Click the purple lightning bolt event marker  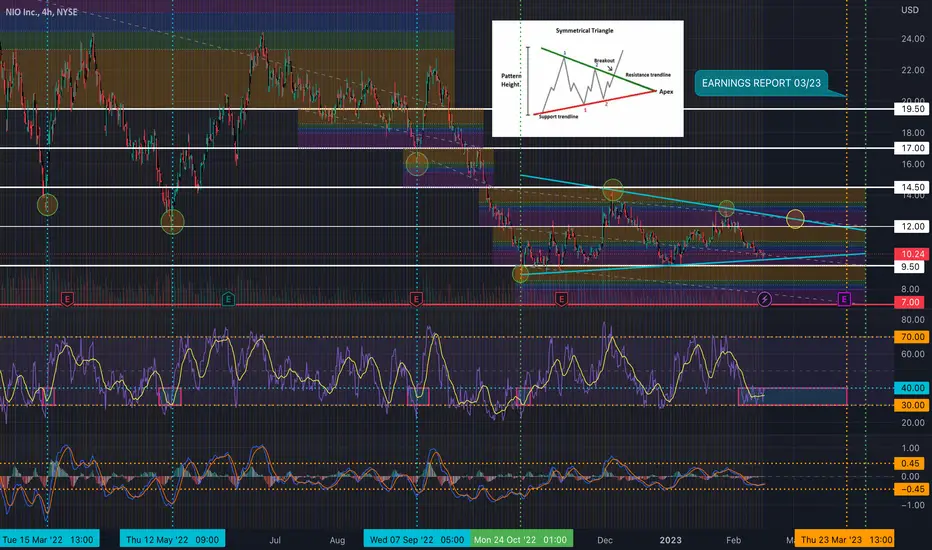[764, 298]
